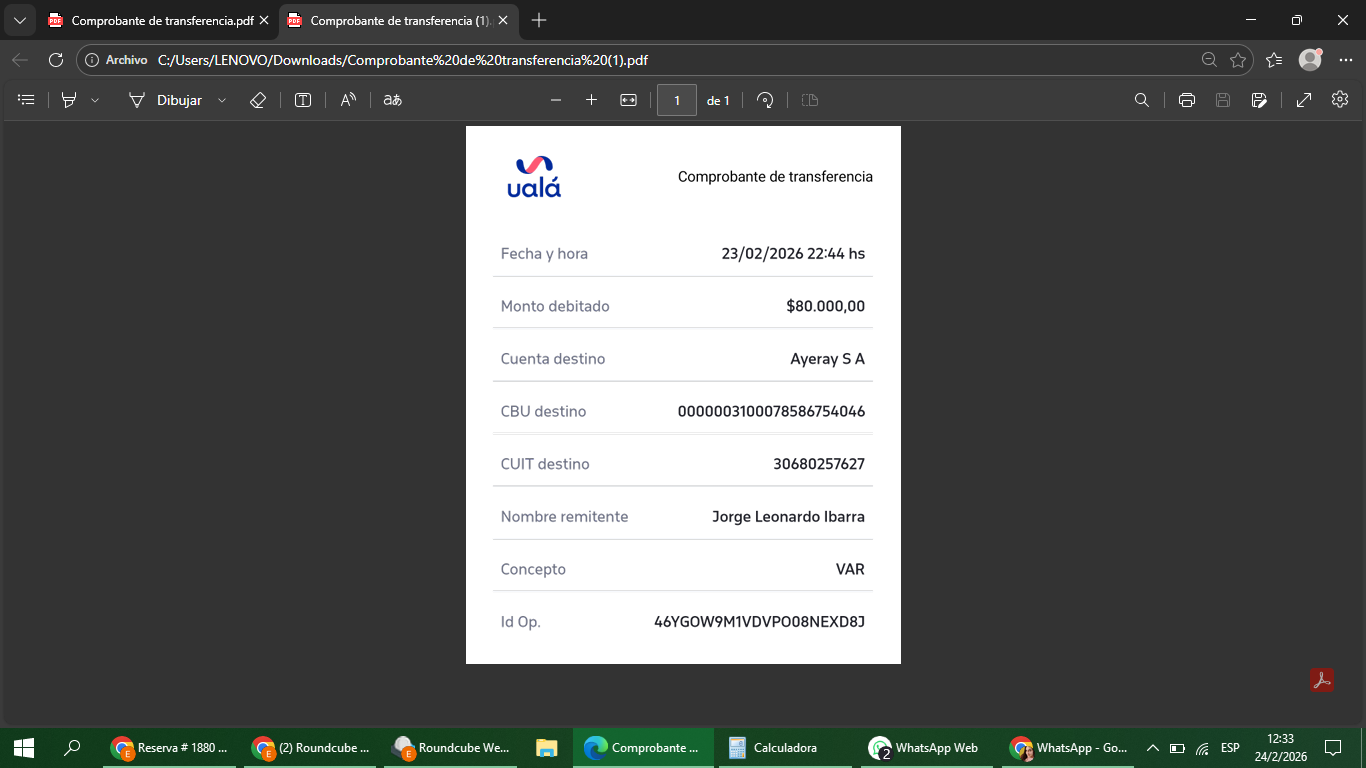The image size is (1366, 768).
Task: Toggle the Dibujar drawing tool
Action: [x=166, y=100]
